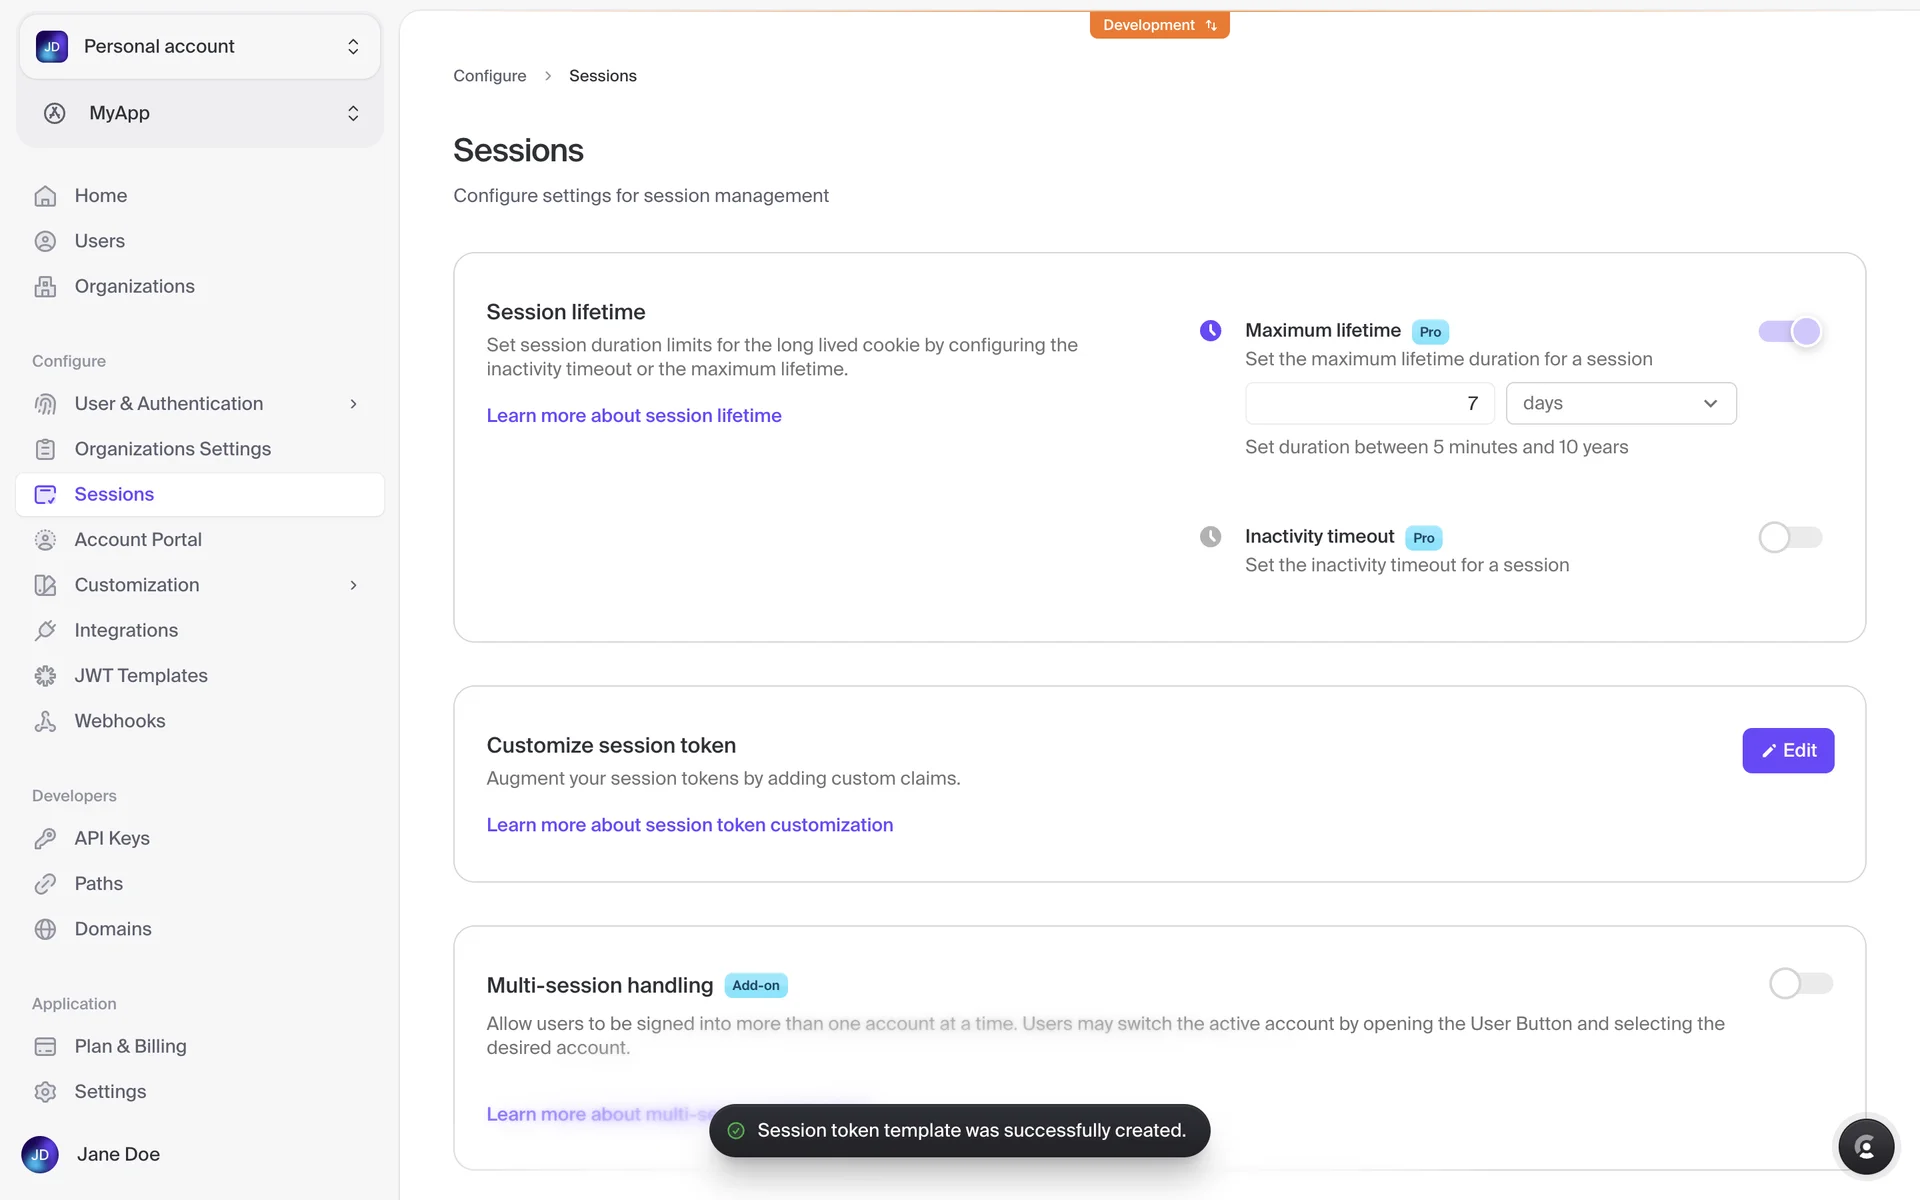Click the Integrations plug icon
Screen dimensions: 1920x1200
pos(45,630)
